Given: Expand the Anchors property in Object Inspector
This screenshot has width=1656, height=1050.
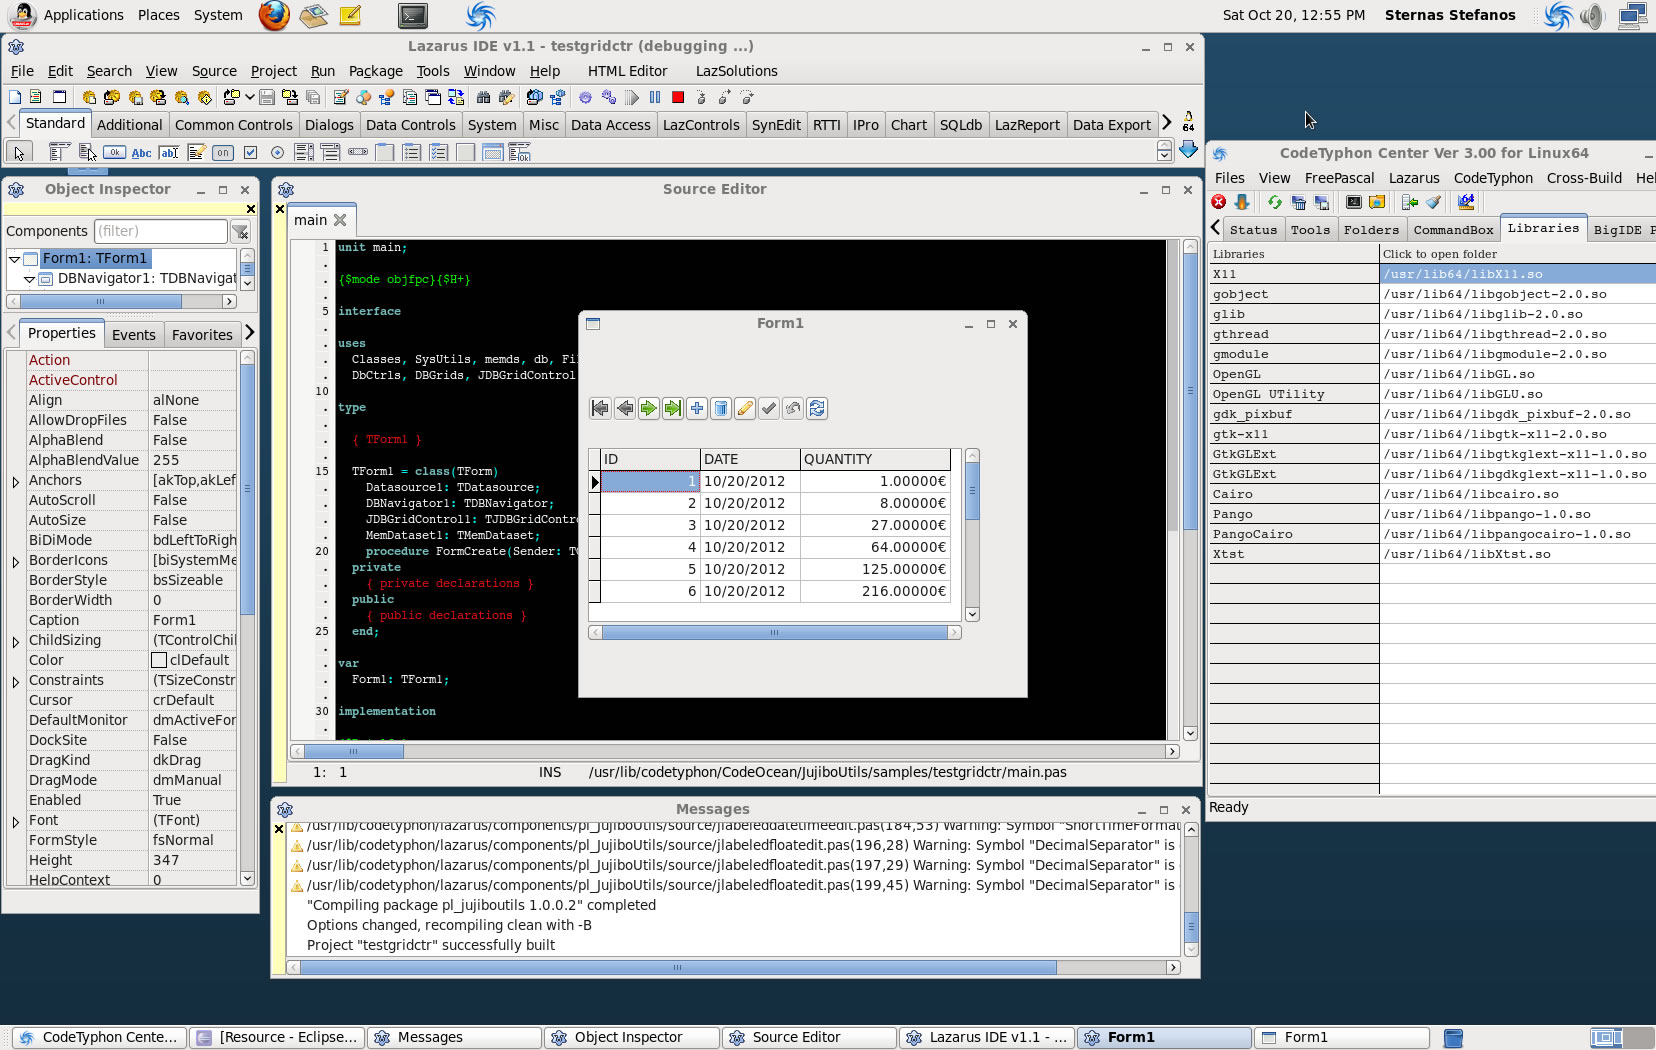Looking at the screenshot, I should click(16, 481).
